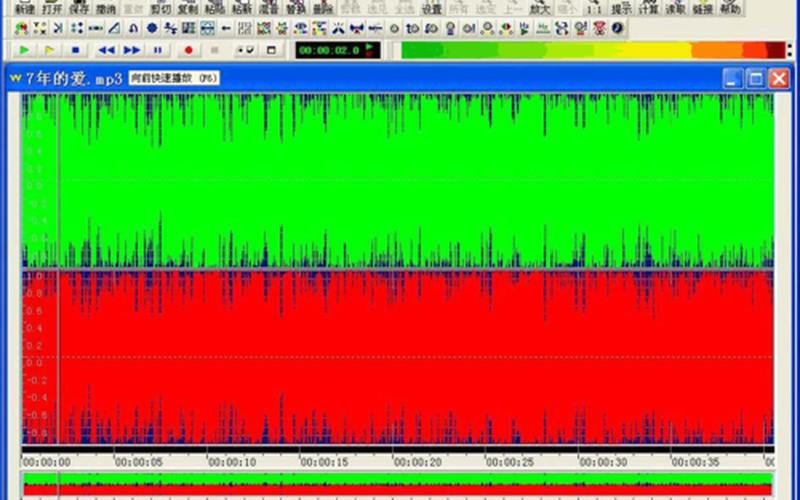The height and width of the screenshot is (500, 800).
Task: Click the 00:00:15 marker on the time ruler
Action: click(x=324, y=462)
